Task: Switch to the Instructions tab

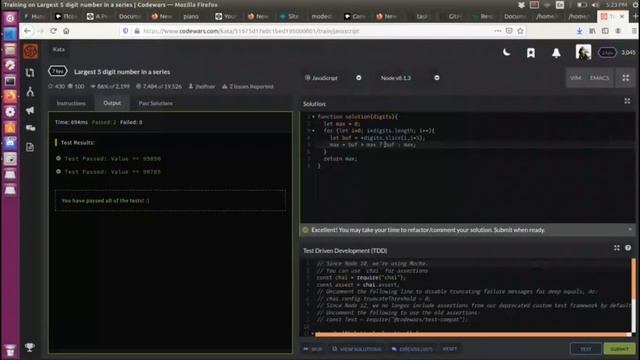Action: [x=71, y=103]
